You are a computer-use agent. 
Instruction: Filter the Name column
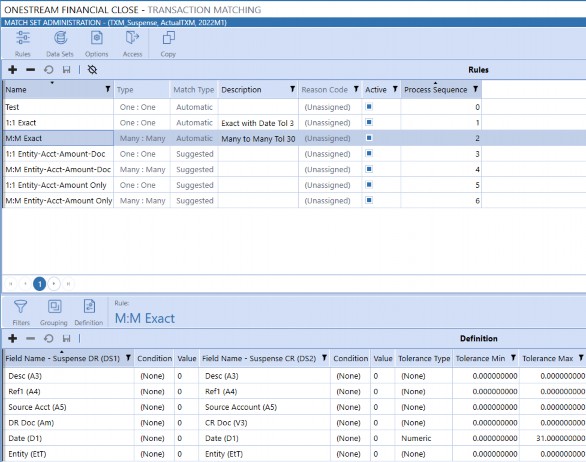tap(108, 89)
